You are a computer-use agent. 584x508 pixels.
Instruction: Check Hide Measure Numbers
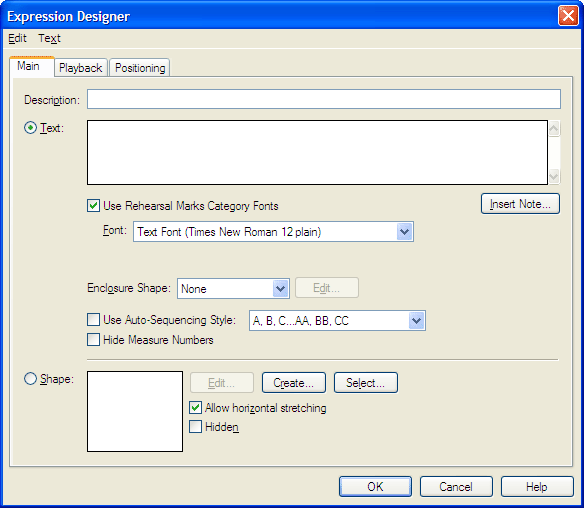[93, 340]
